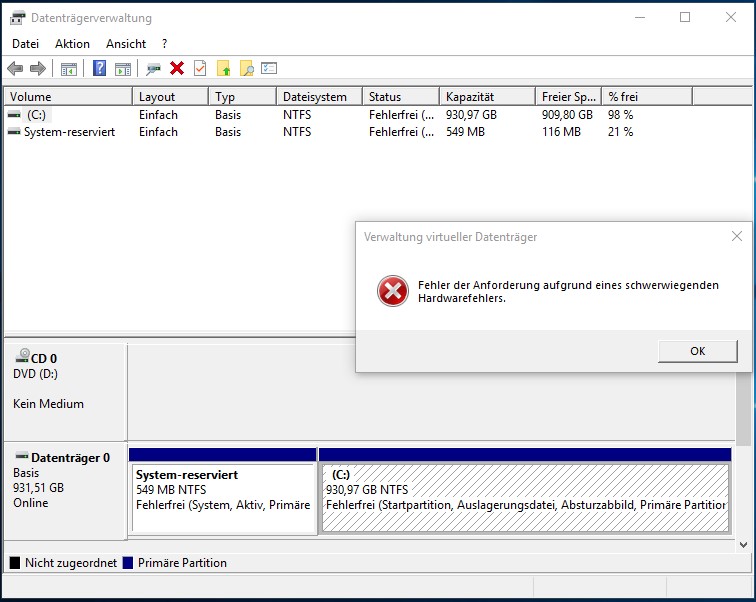Select the System-reserviert partition block
The image size is (756, 602).
[223, 491]
